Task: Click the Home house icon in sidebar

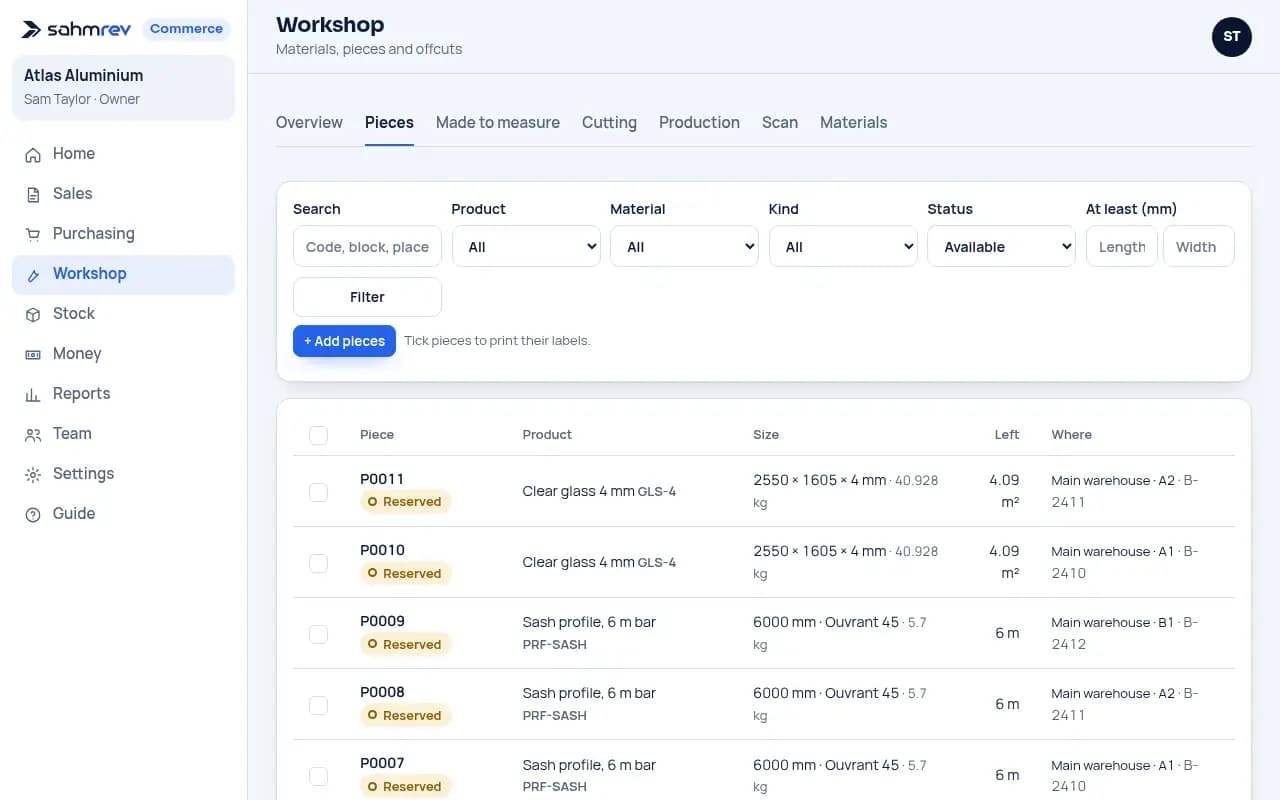Action: click(33, 154)
